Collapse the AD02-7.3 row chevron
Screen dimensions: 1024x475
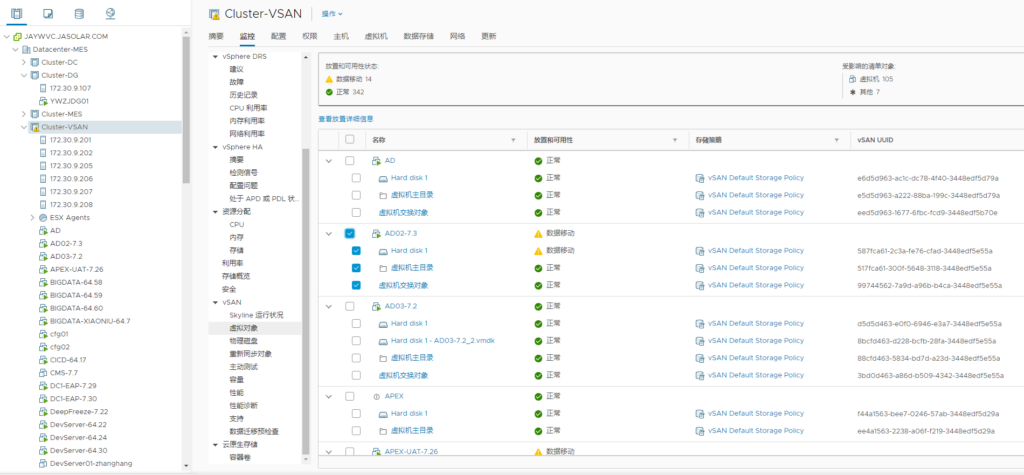tap(329, 233)
